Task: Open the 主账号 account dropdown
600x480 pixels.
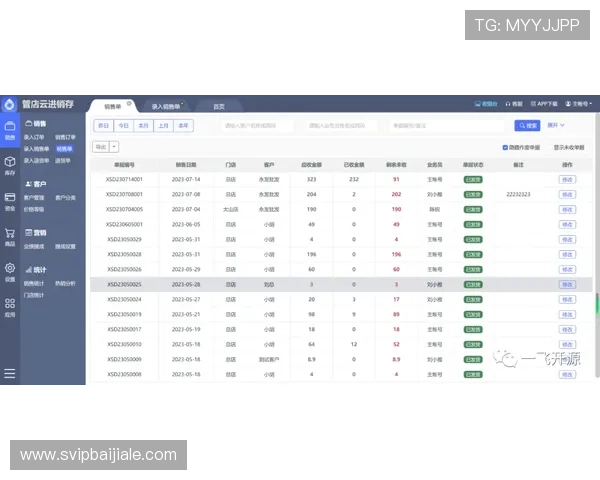Action: pyautogui.click(x=579, y=103)
